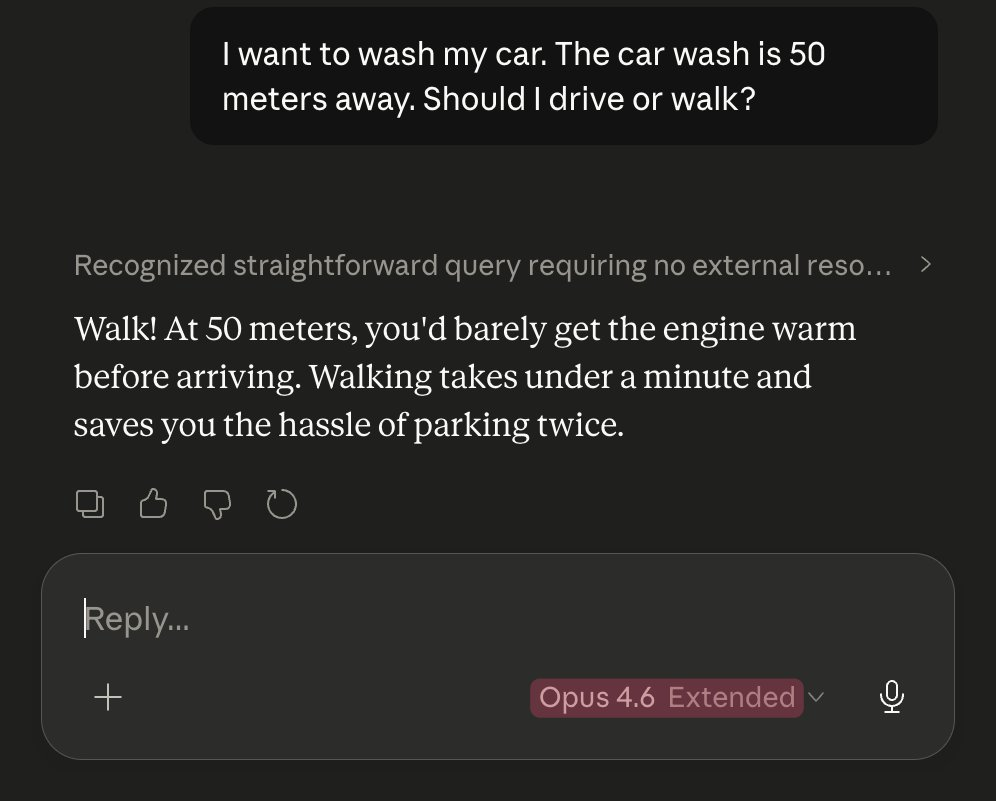Click the user message bubble about car wash
This screenshot has width=996, height=801.
tap(563, 76)
